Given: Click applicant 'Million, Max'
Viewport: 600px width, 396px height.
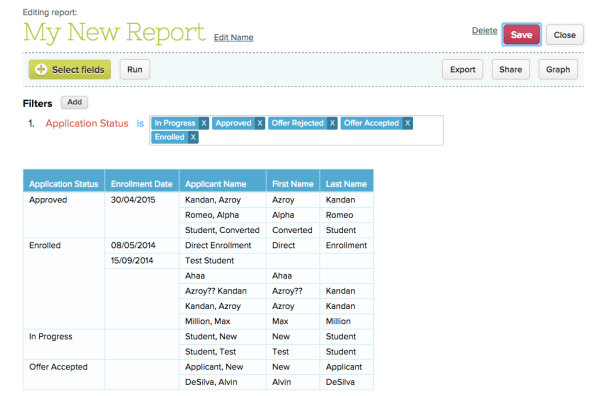Looking at the screenshot, I should (x=208, y=321).
